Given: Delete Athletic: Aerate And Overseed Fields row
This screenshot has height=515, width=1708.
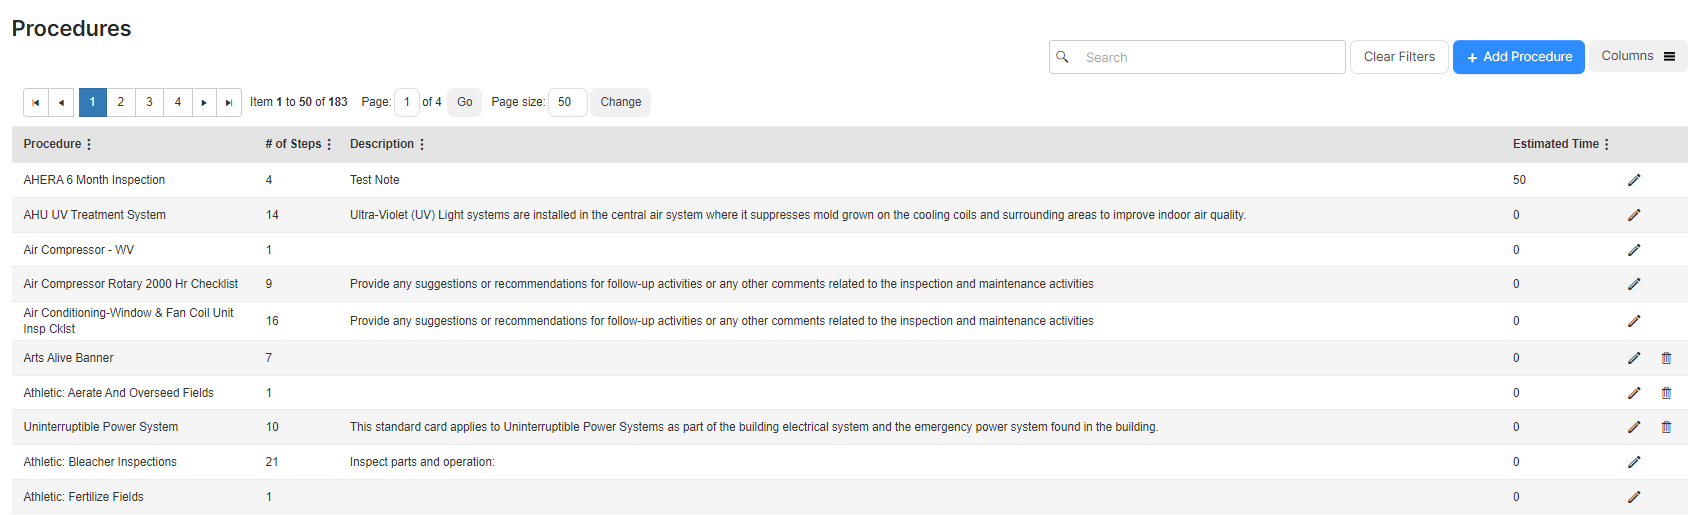Looking at the screenshot, I should pyautogui.click(x=1666, y=393).
